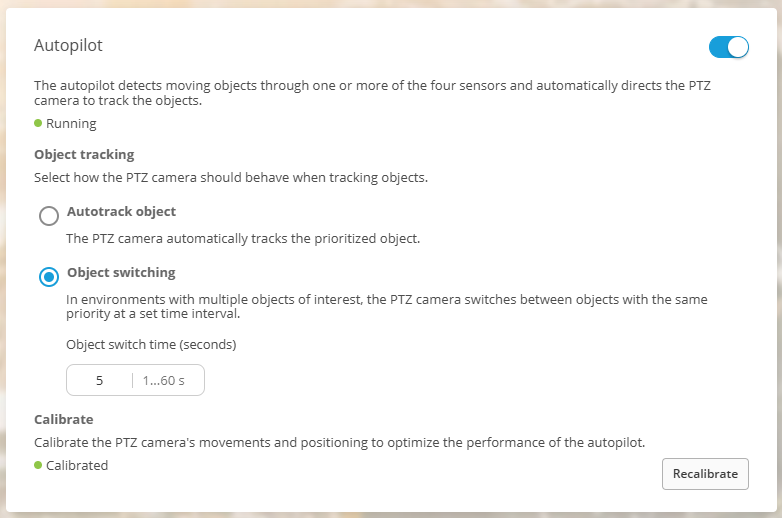Screen dimensions: 782x518
Task: Click the "Running" status text
Action: click(x=71, y=124)
